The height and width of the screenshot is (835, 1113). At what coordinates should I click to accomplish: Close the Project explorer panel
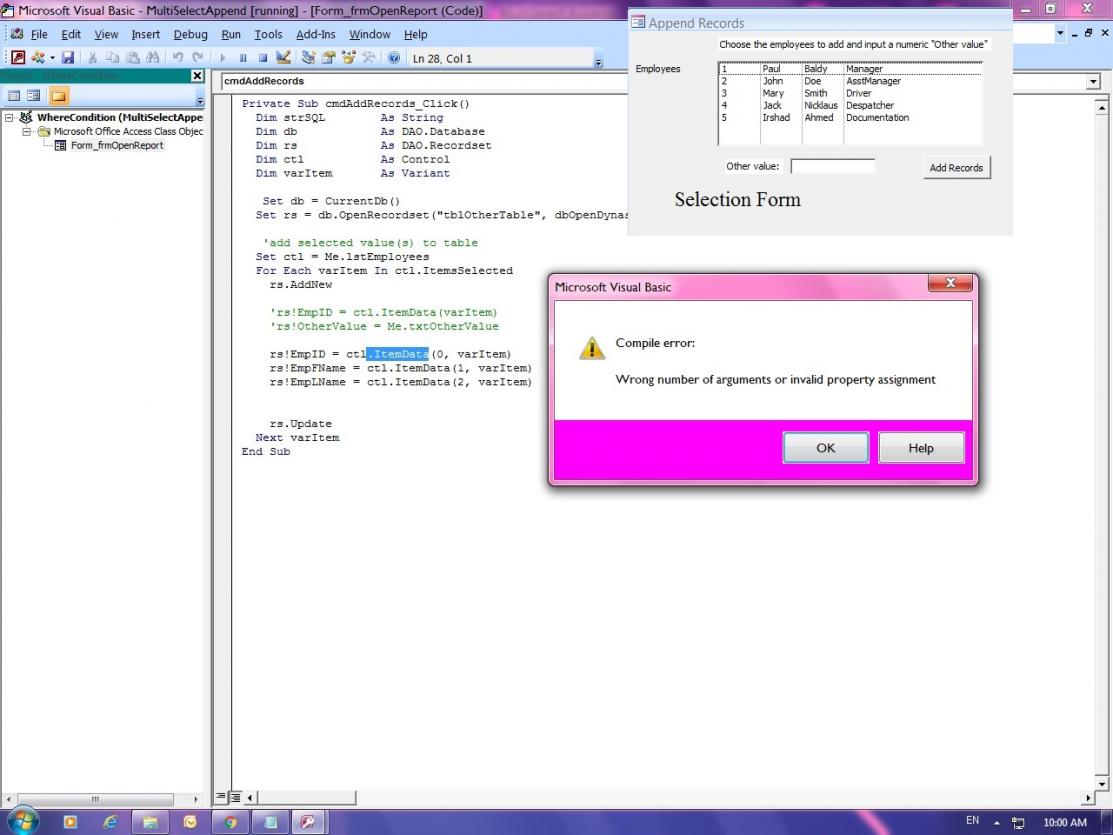tap(197, 75)
